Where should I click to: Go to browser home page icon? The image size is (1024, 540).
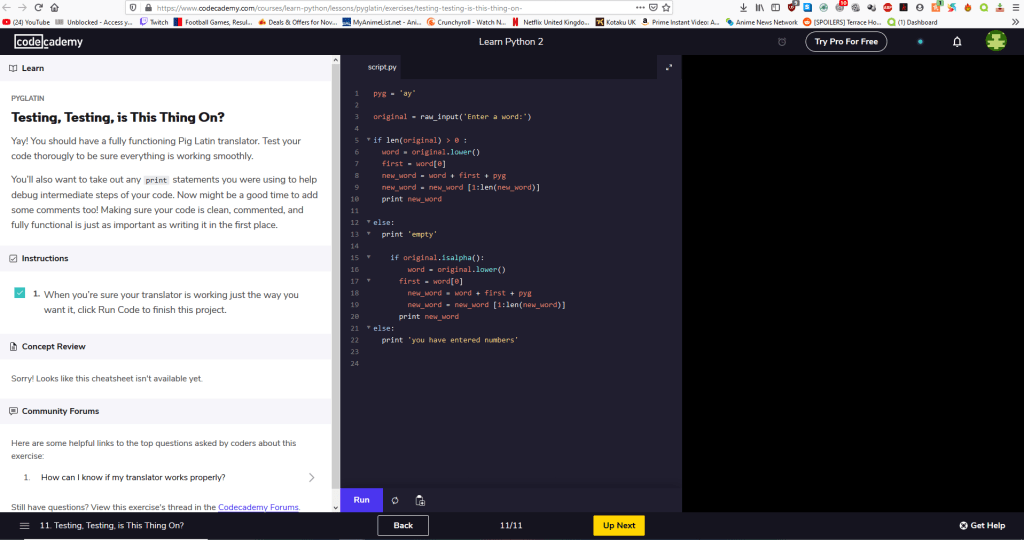[x=54, y=8]
